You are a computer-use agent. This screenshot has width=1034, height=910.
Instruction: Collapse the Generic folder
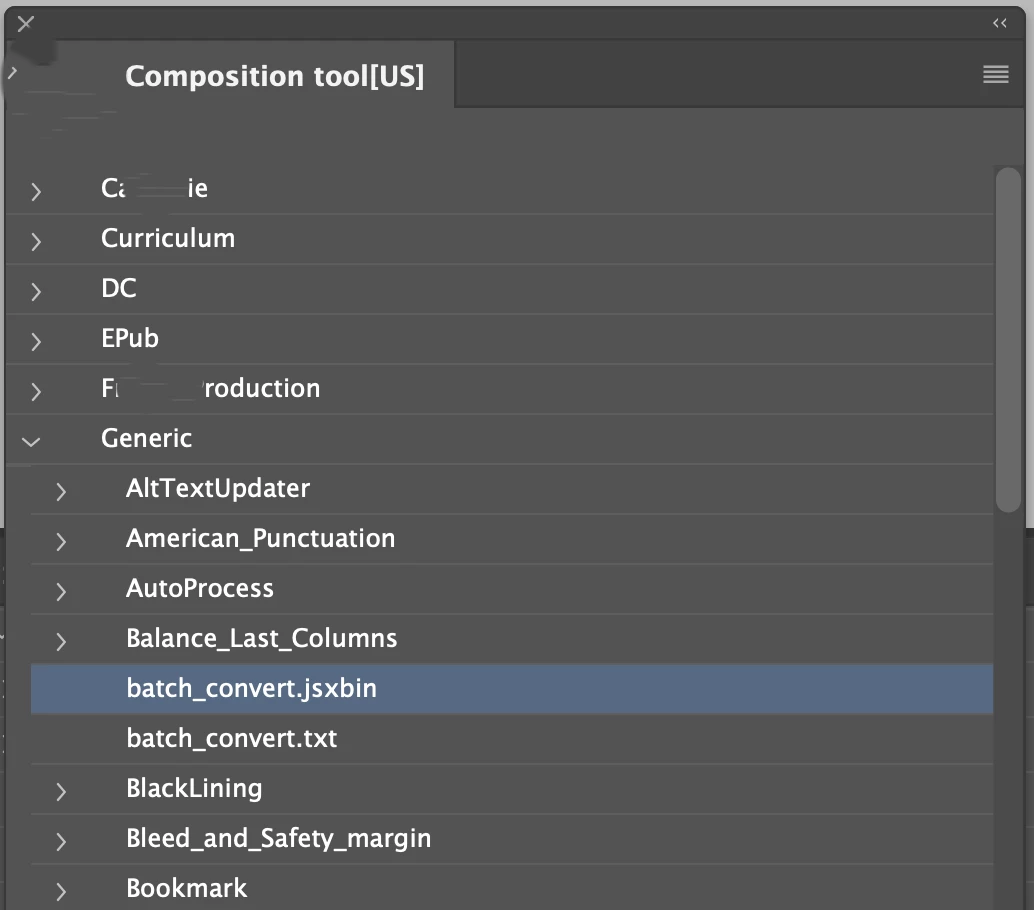coord(33,439)
